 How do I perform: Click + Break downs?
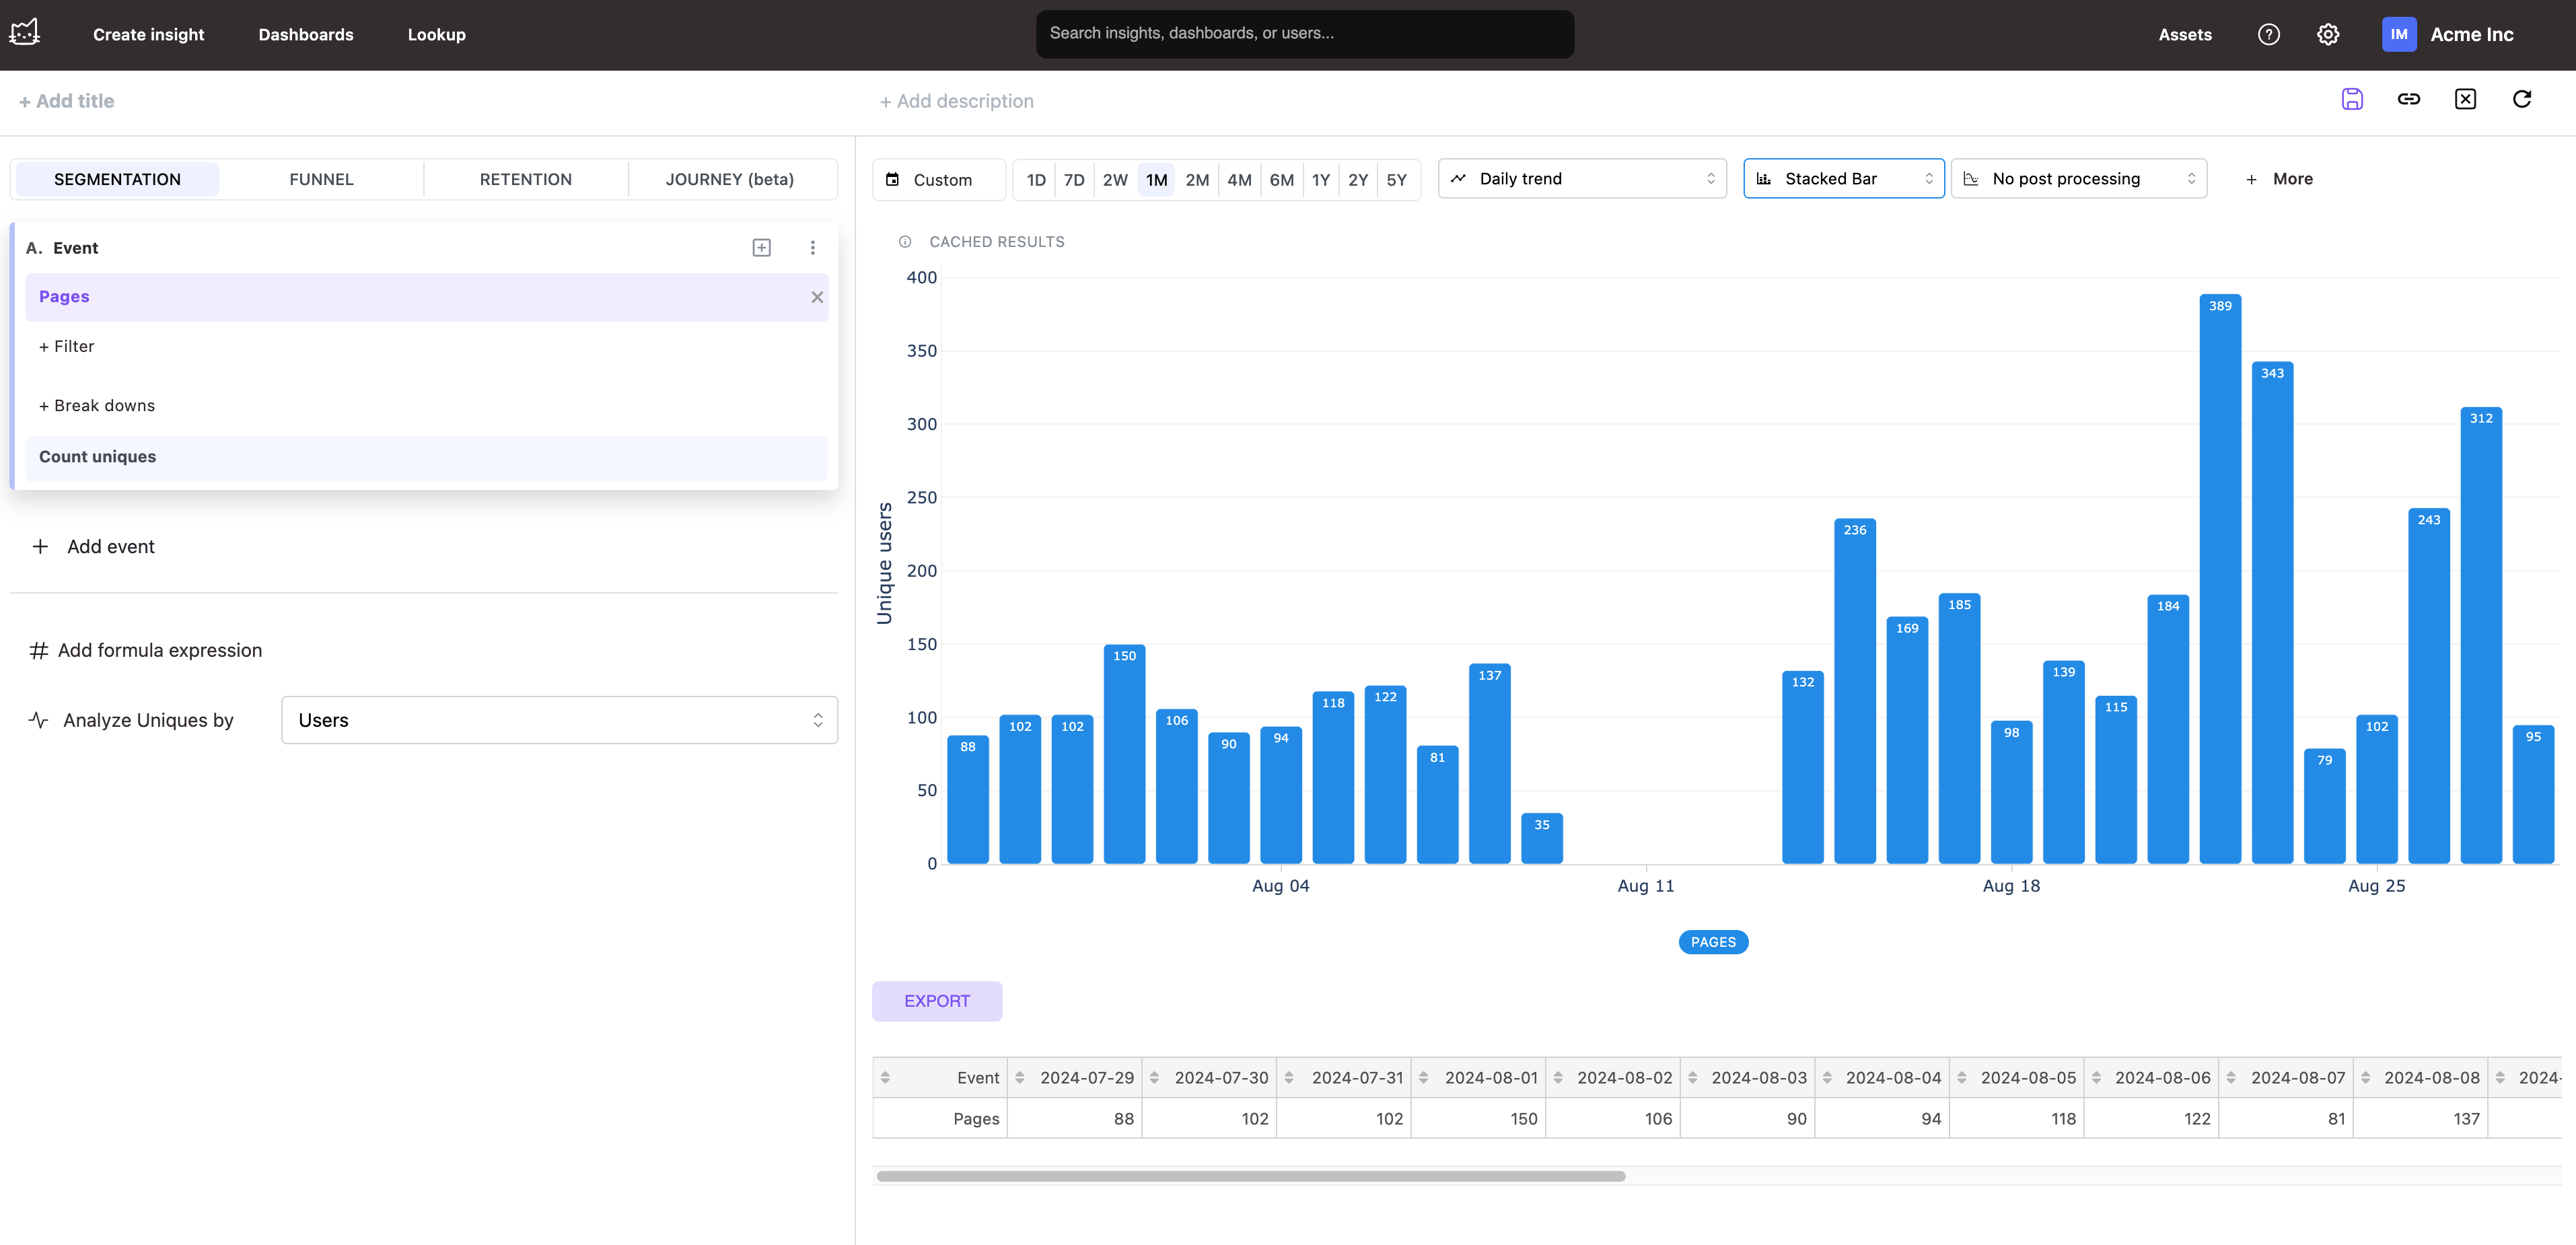[97, 406]
